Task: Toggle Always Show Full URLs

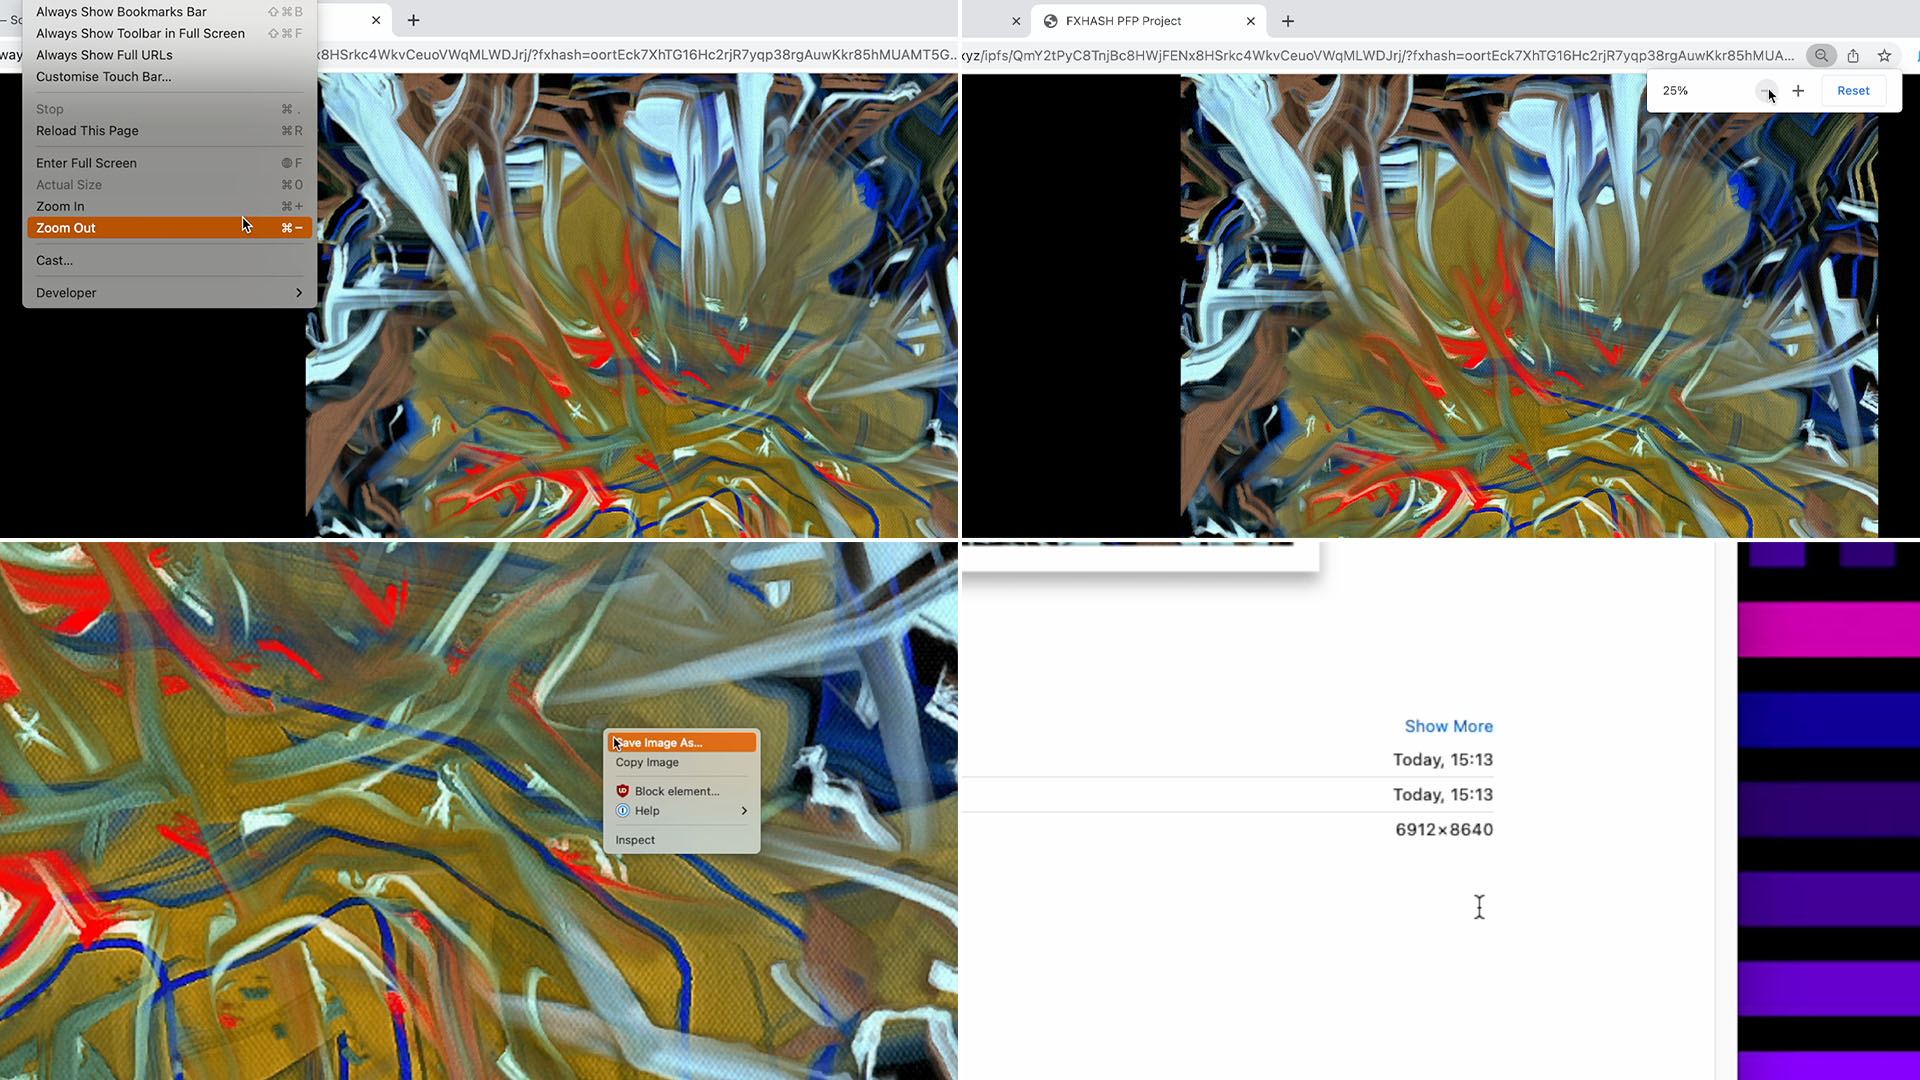Action: (104, 55)
